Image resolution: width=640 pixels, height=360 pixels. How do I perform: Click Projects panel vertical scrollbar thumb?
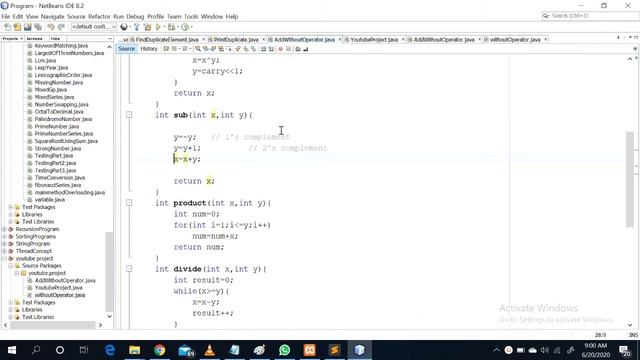tap(109, 272)
